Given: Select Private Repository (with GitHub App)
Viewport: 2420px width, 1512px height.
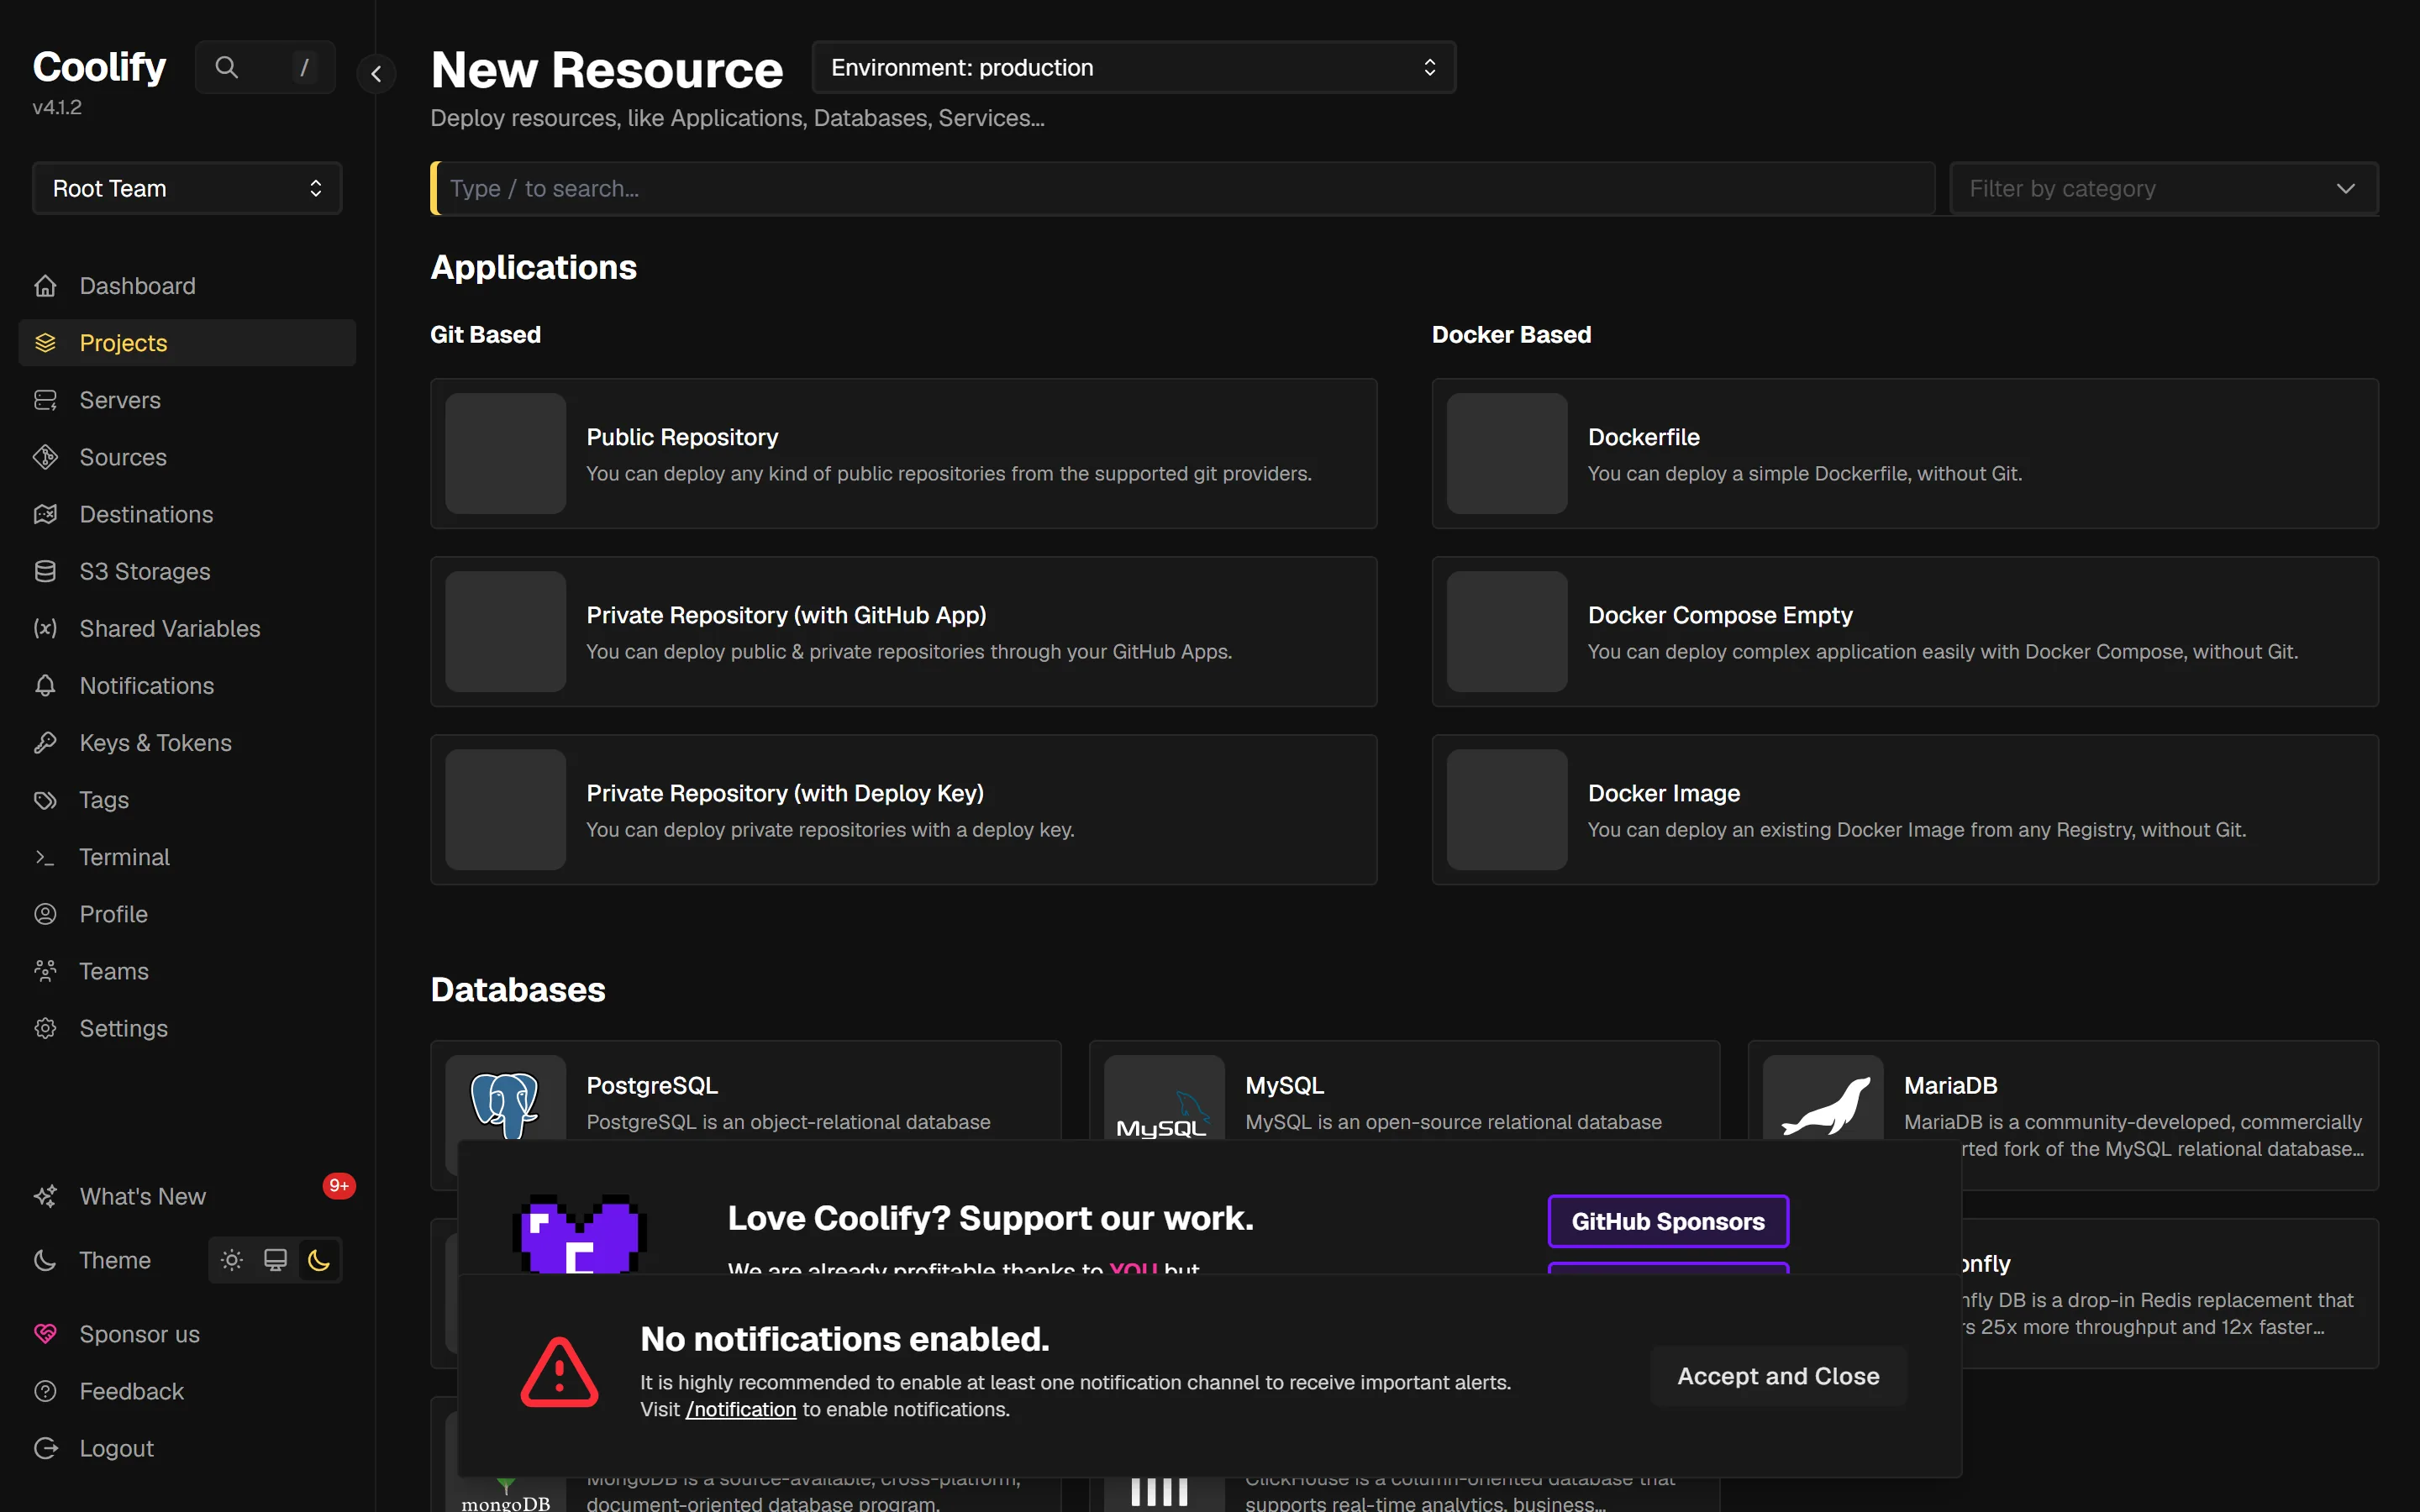Looking at the screenshot, I should coord(903,631).
